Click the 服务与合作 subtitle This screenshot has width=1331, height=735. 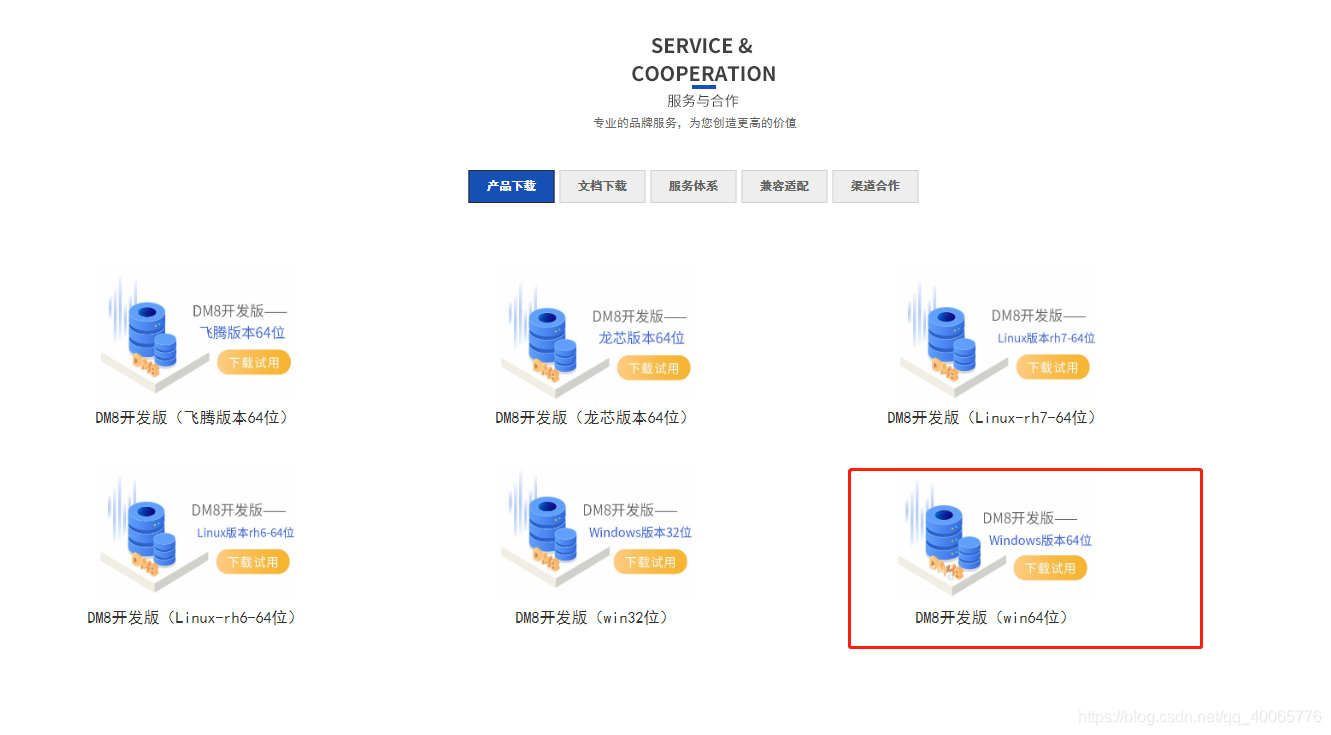click(x=703, y=101)
